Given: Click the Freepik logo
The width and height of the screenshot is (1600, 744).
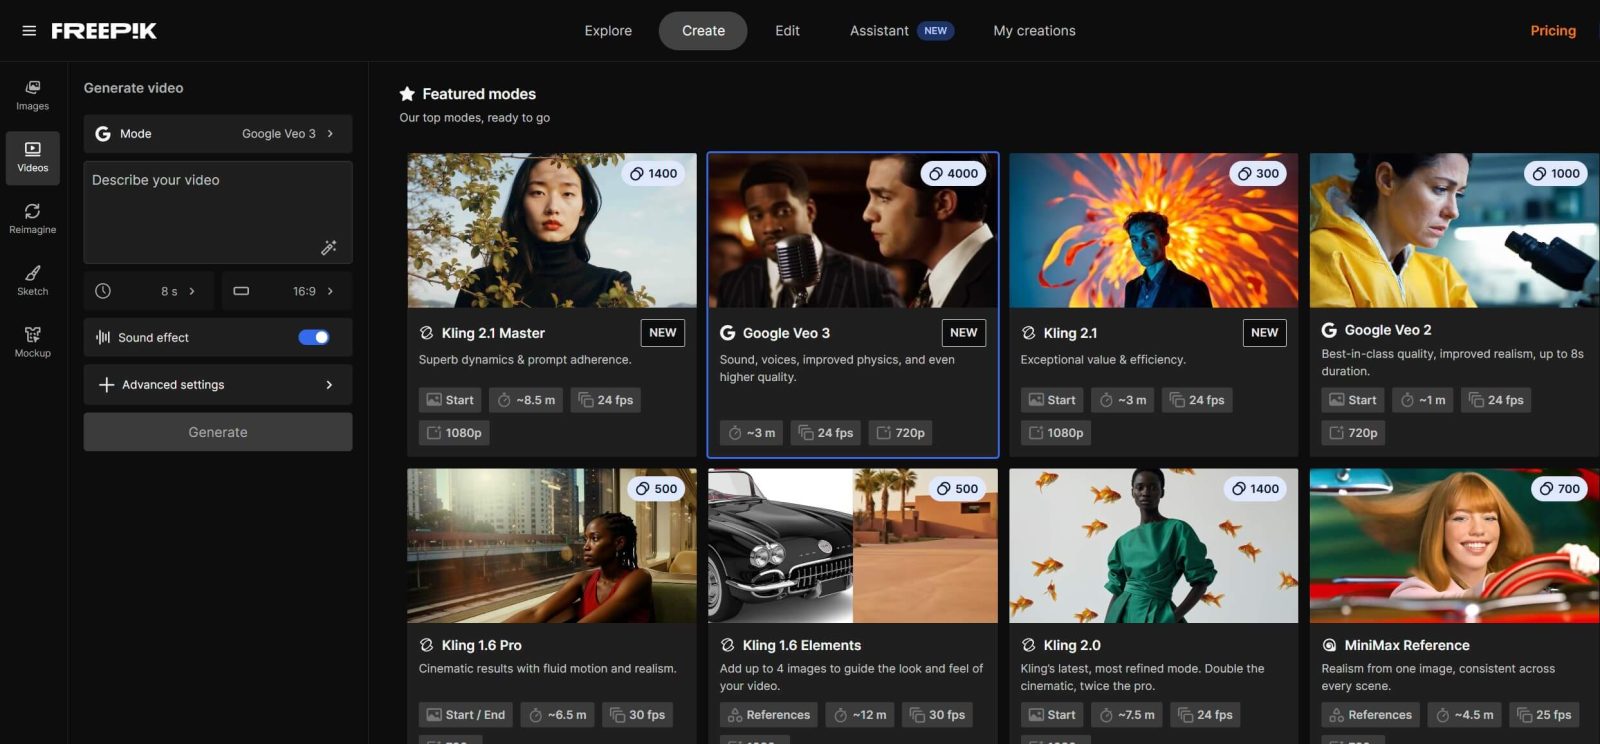Looking at the screenshot, I should [x=104, y=31].
